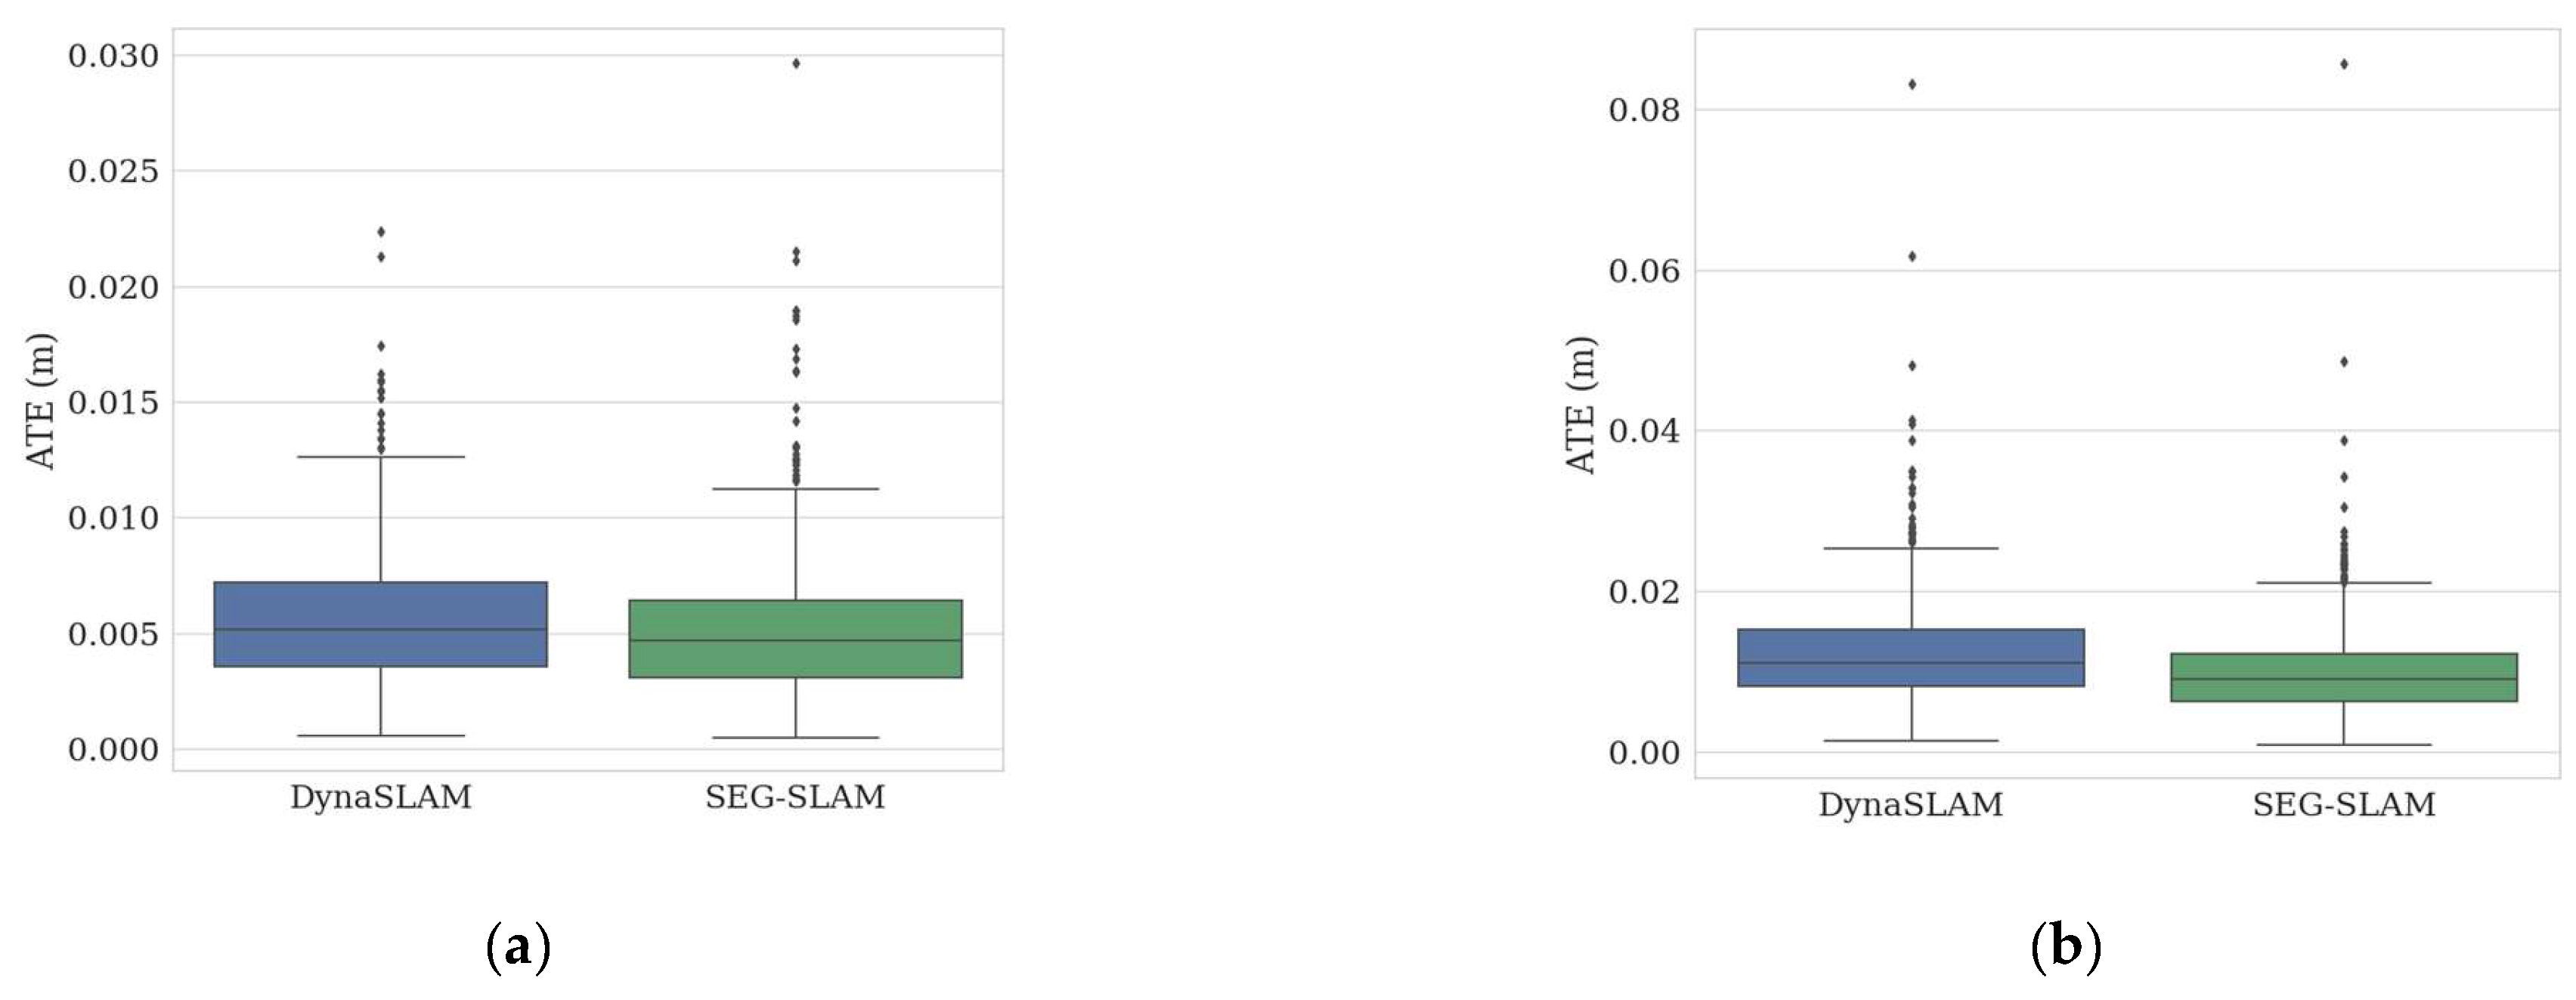Click the blue DynaSLAM box in plot (a)
Image resolution: width=2576 pixels, height=1000 pixels.
point(380,624)
